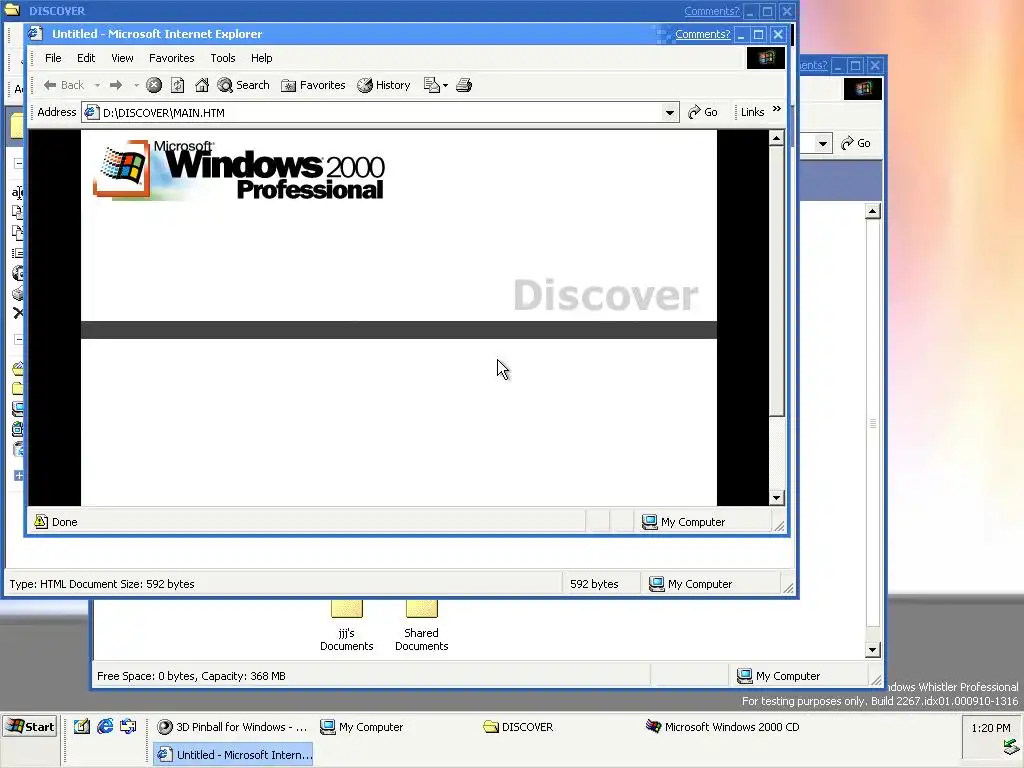Go back using the Back arrow button
Image resolution: width=1024 pixels, height=768 pixels.
click(63, 85)
